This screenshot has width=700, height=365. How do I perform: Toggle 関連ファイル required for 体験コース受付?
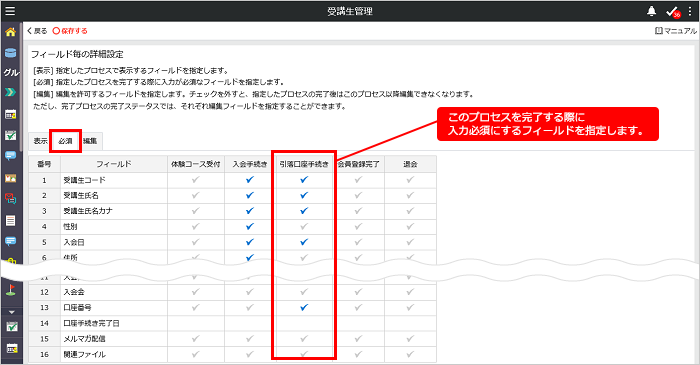point(196,354)
